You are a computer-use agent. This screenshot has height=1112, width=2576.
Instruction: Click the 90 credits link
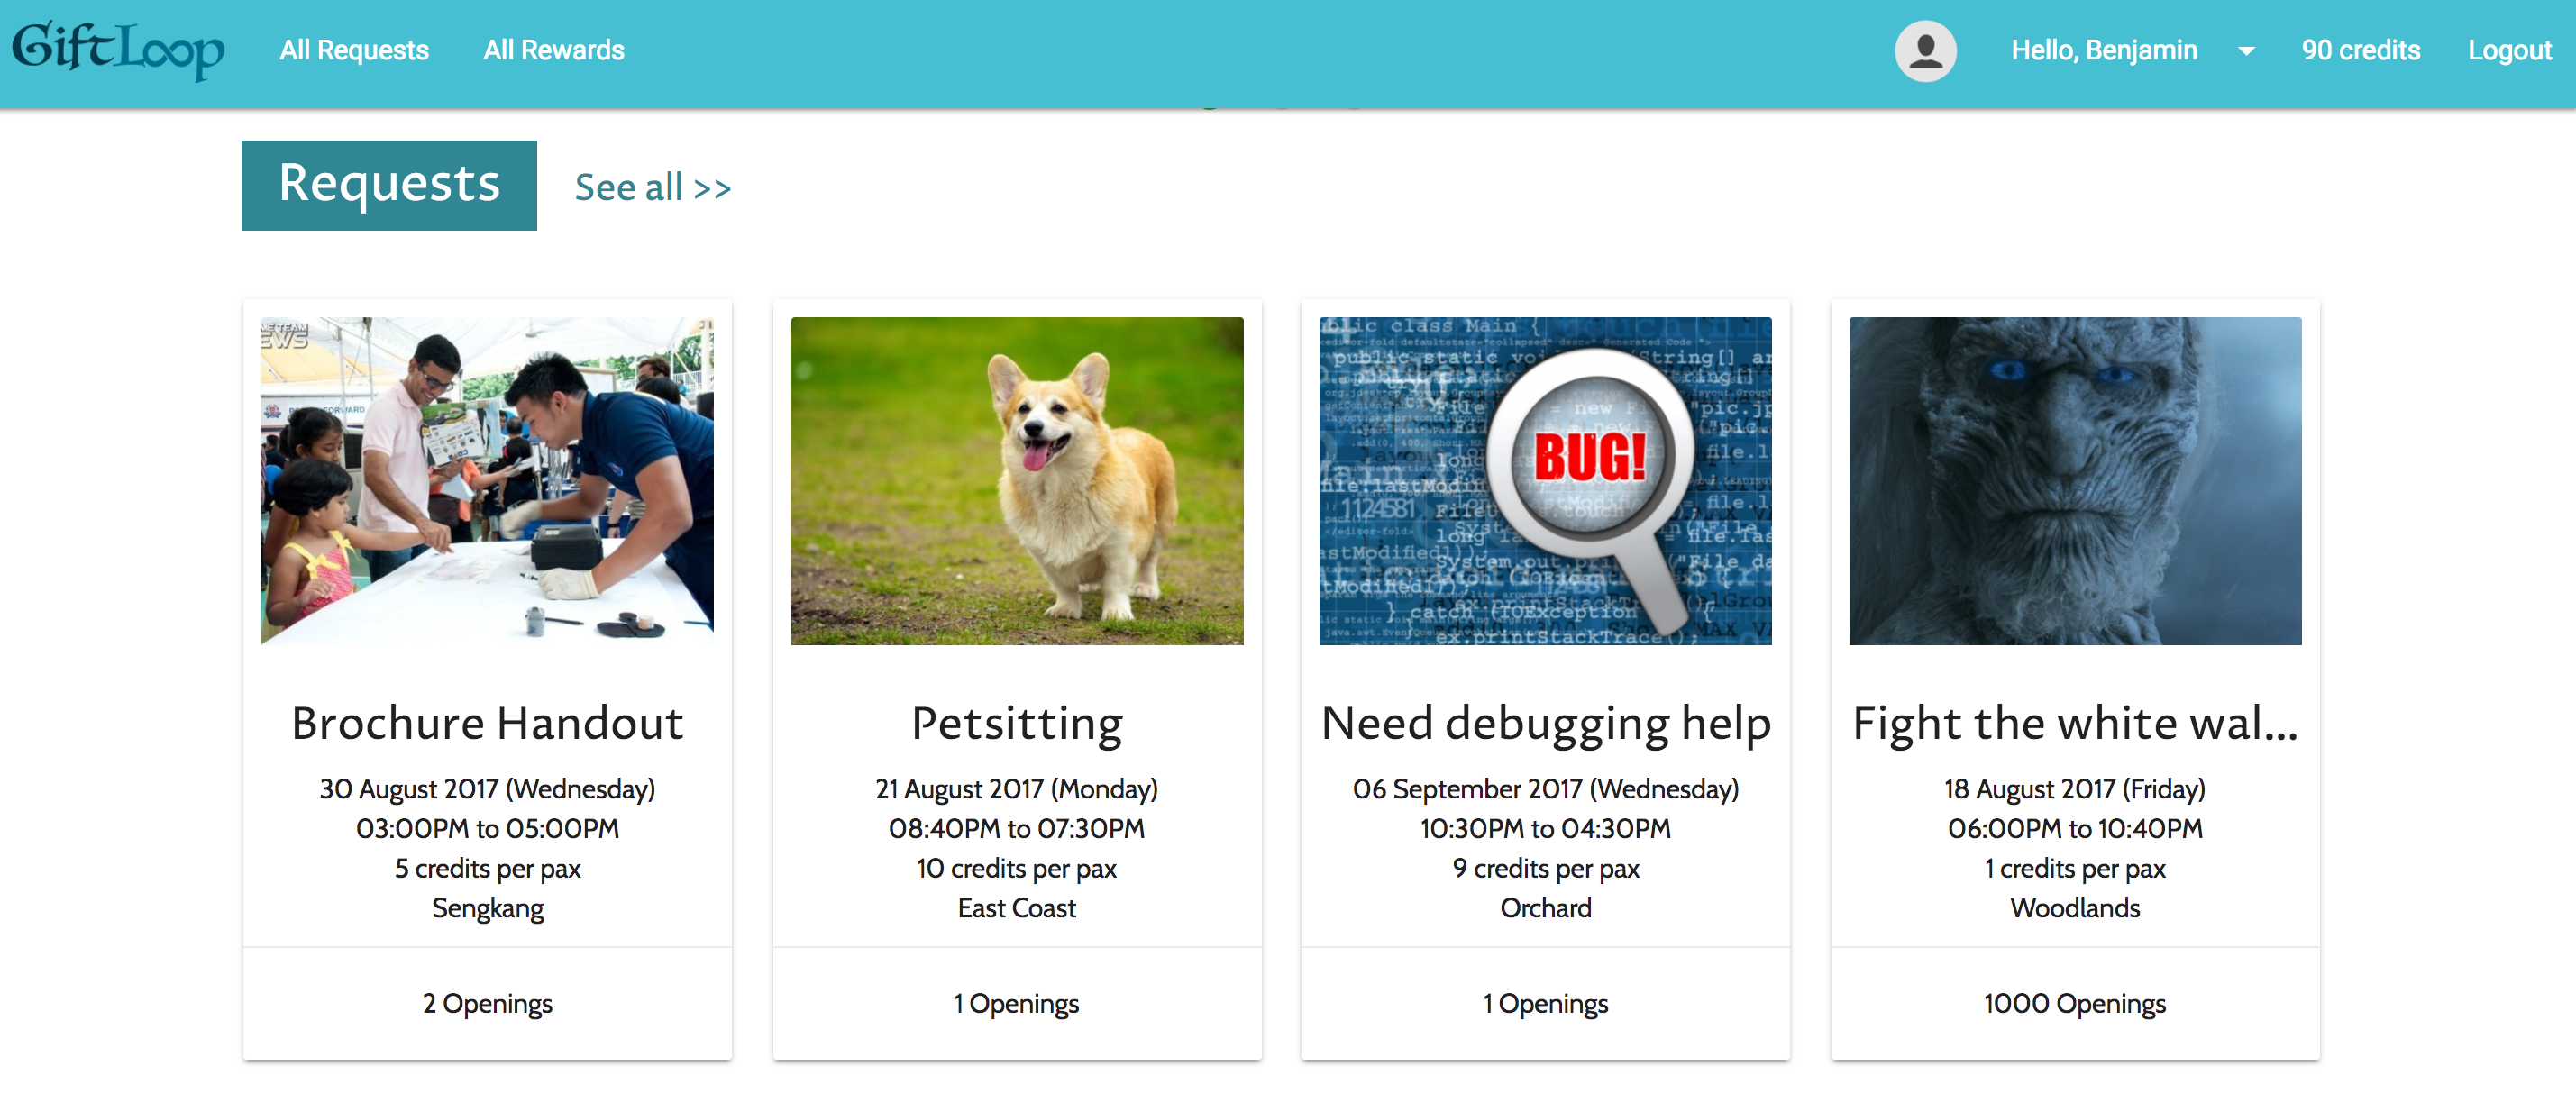point(2360,50)
